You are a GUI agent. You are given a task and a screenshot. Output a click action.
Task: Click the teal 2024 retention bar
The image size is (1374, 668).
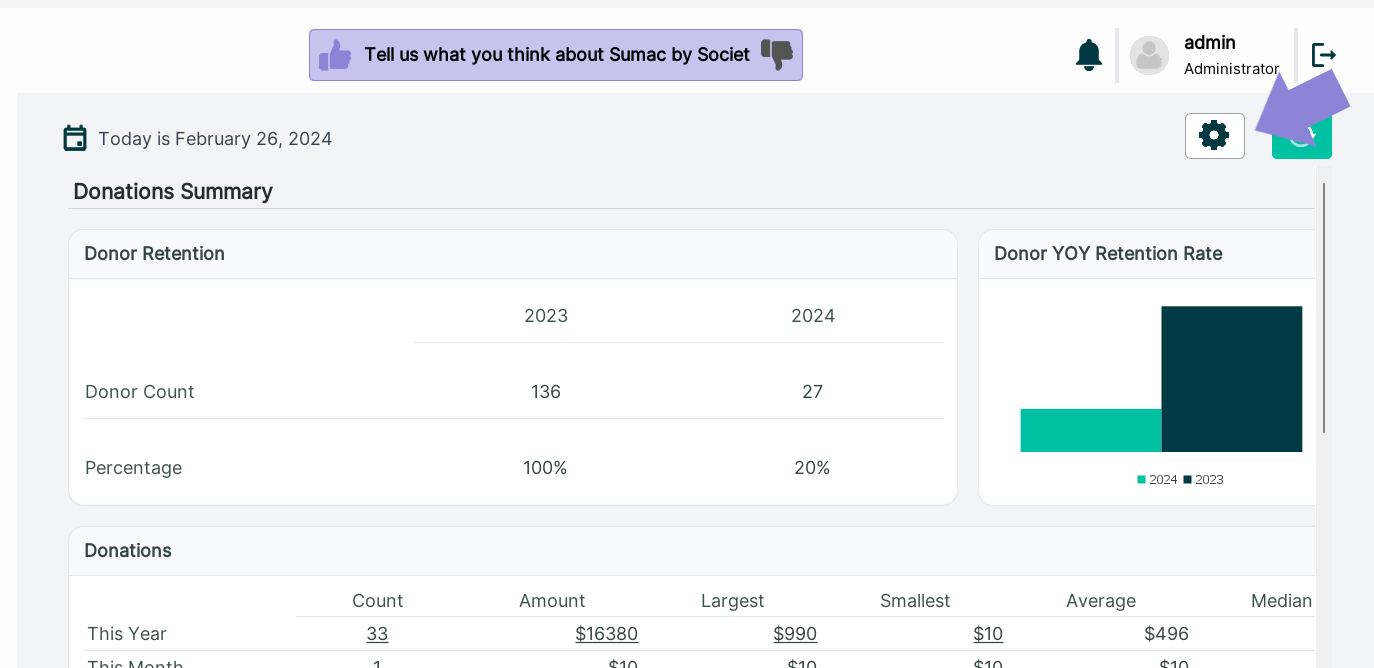click(x=1091, y=430)
